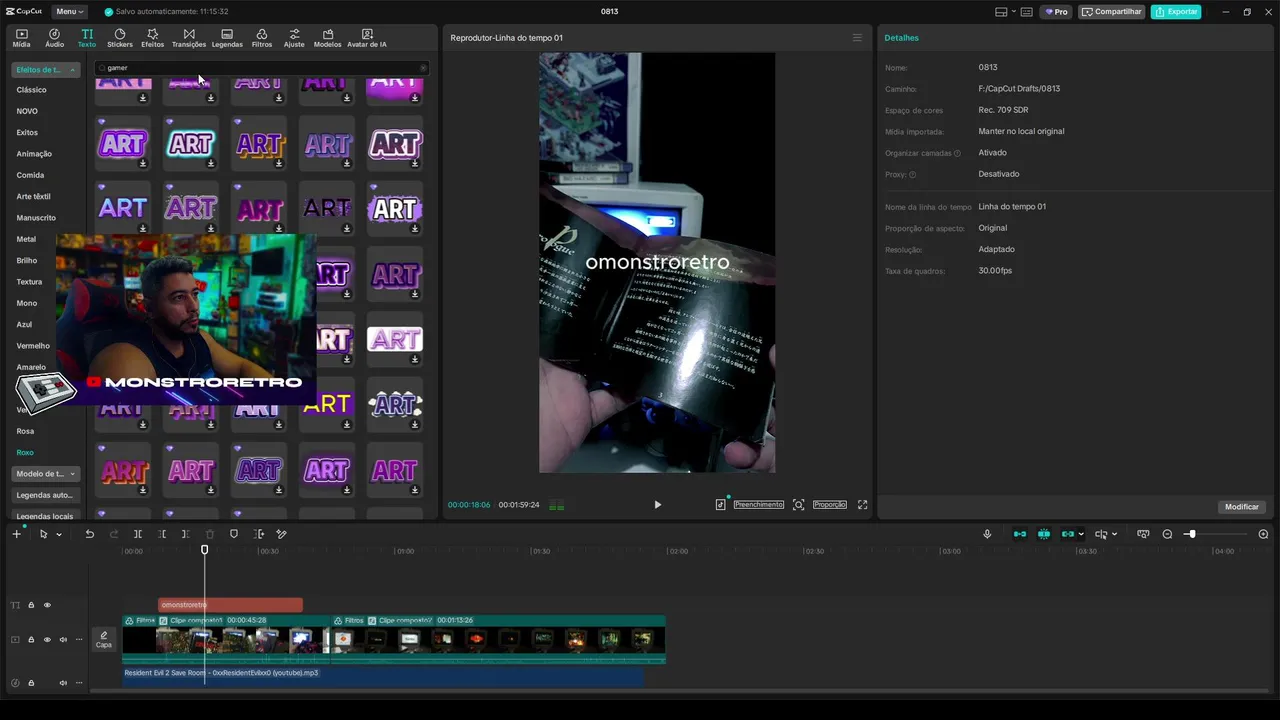Toggle the main track magnet

(x=1020, y=534)
